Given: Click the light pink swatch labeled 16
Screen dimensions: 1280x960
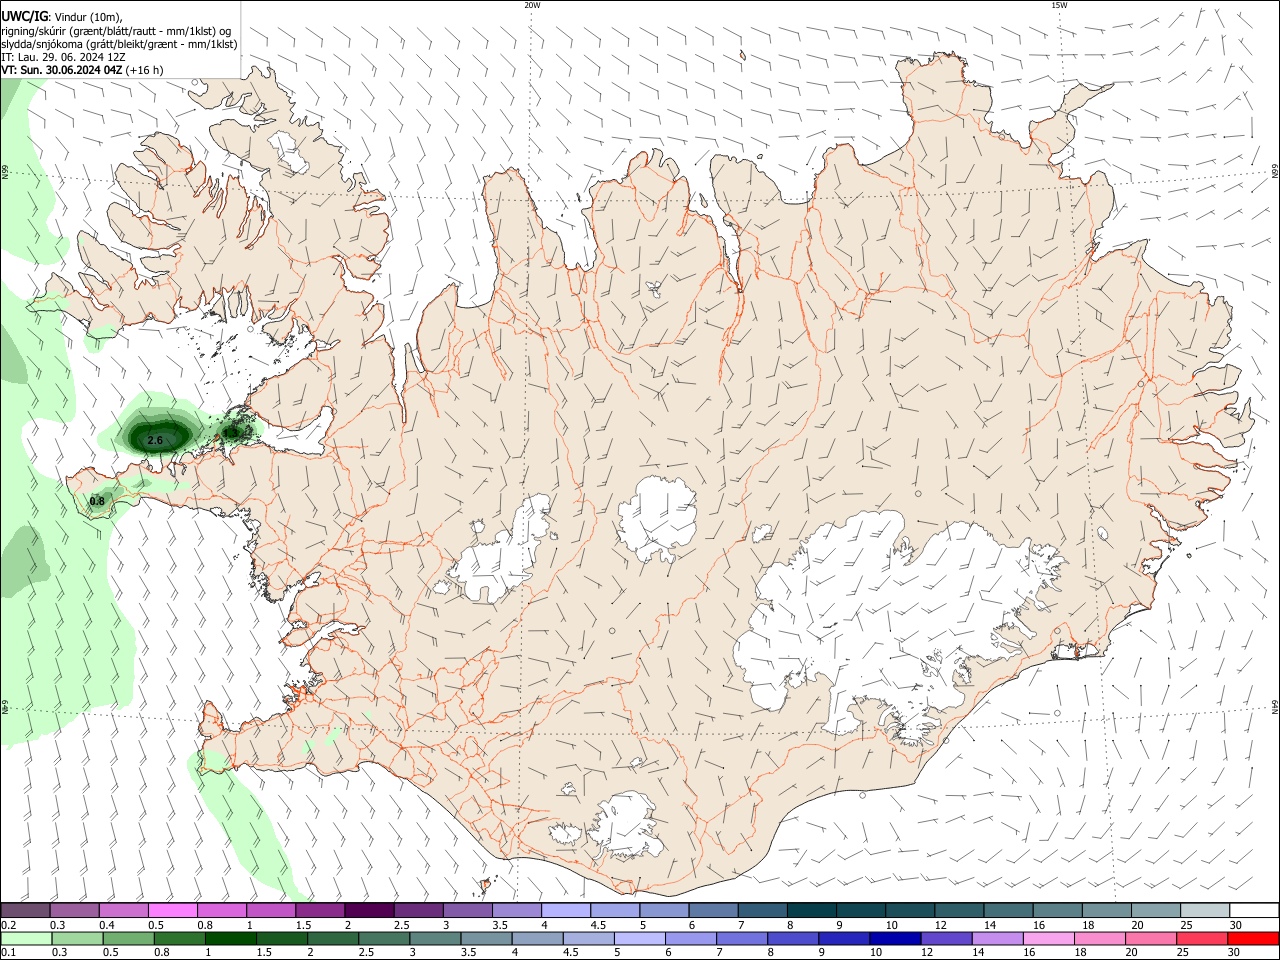Looking at the screenshot, I should 1048,939.
